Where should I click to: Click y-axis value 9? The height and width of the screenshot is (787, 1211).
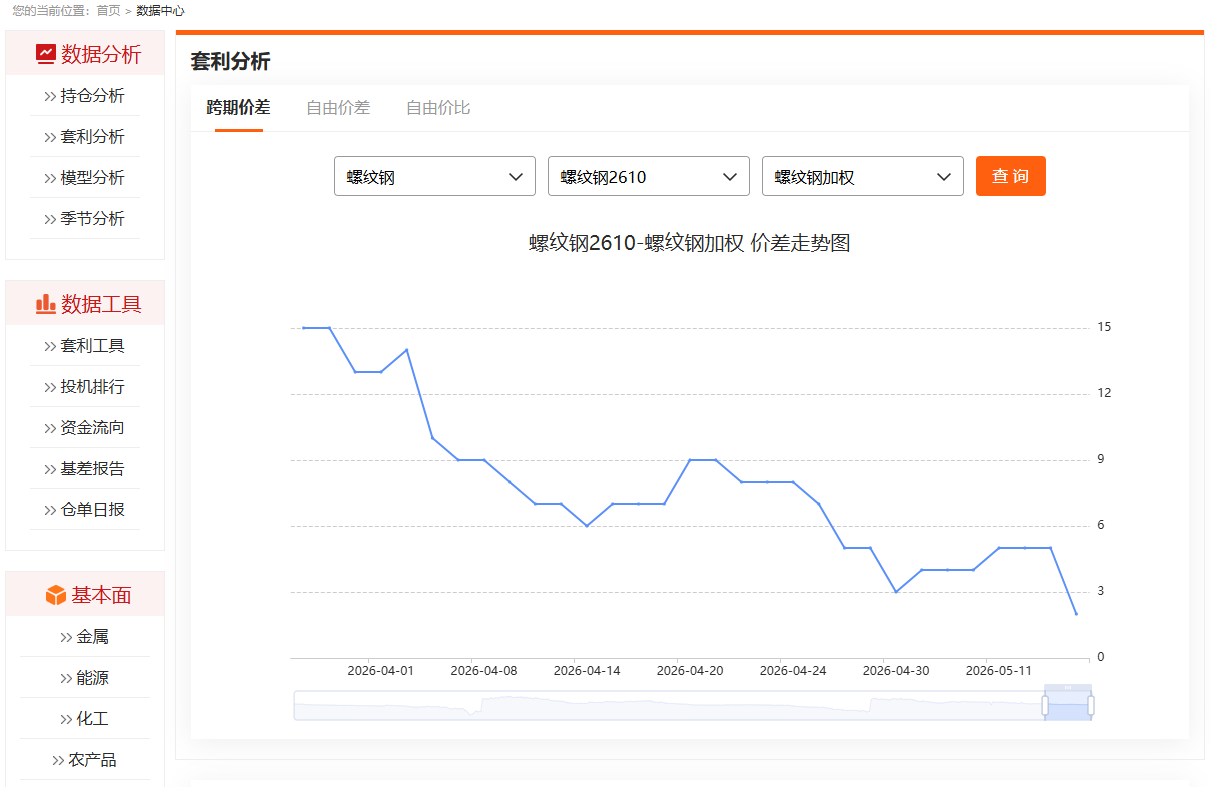1101,459
